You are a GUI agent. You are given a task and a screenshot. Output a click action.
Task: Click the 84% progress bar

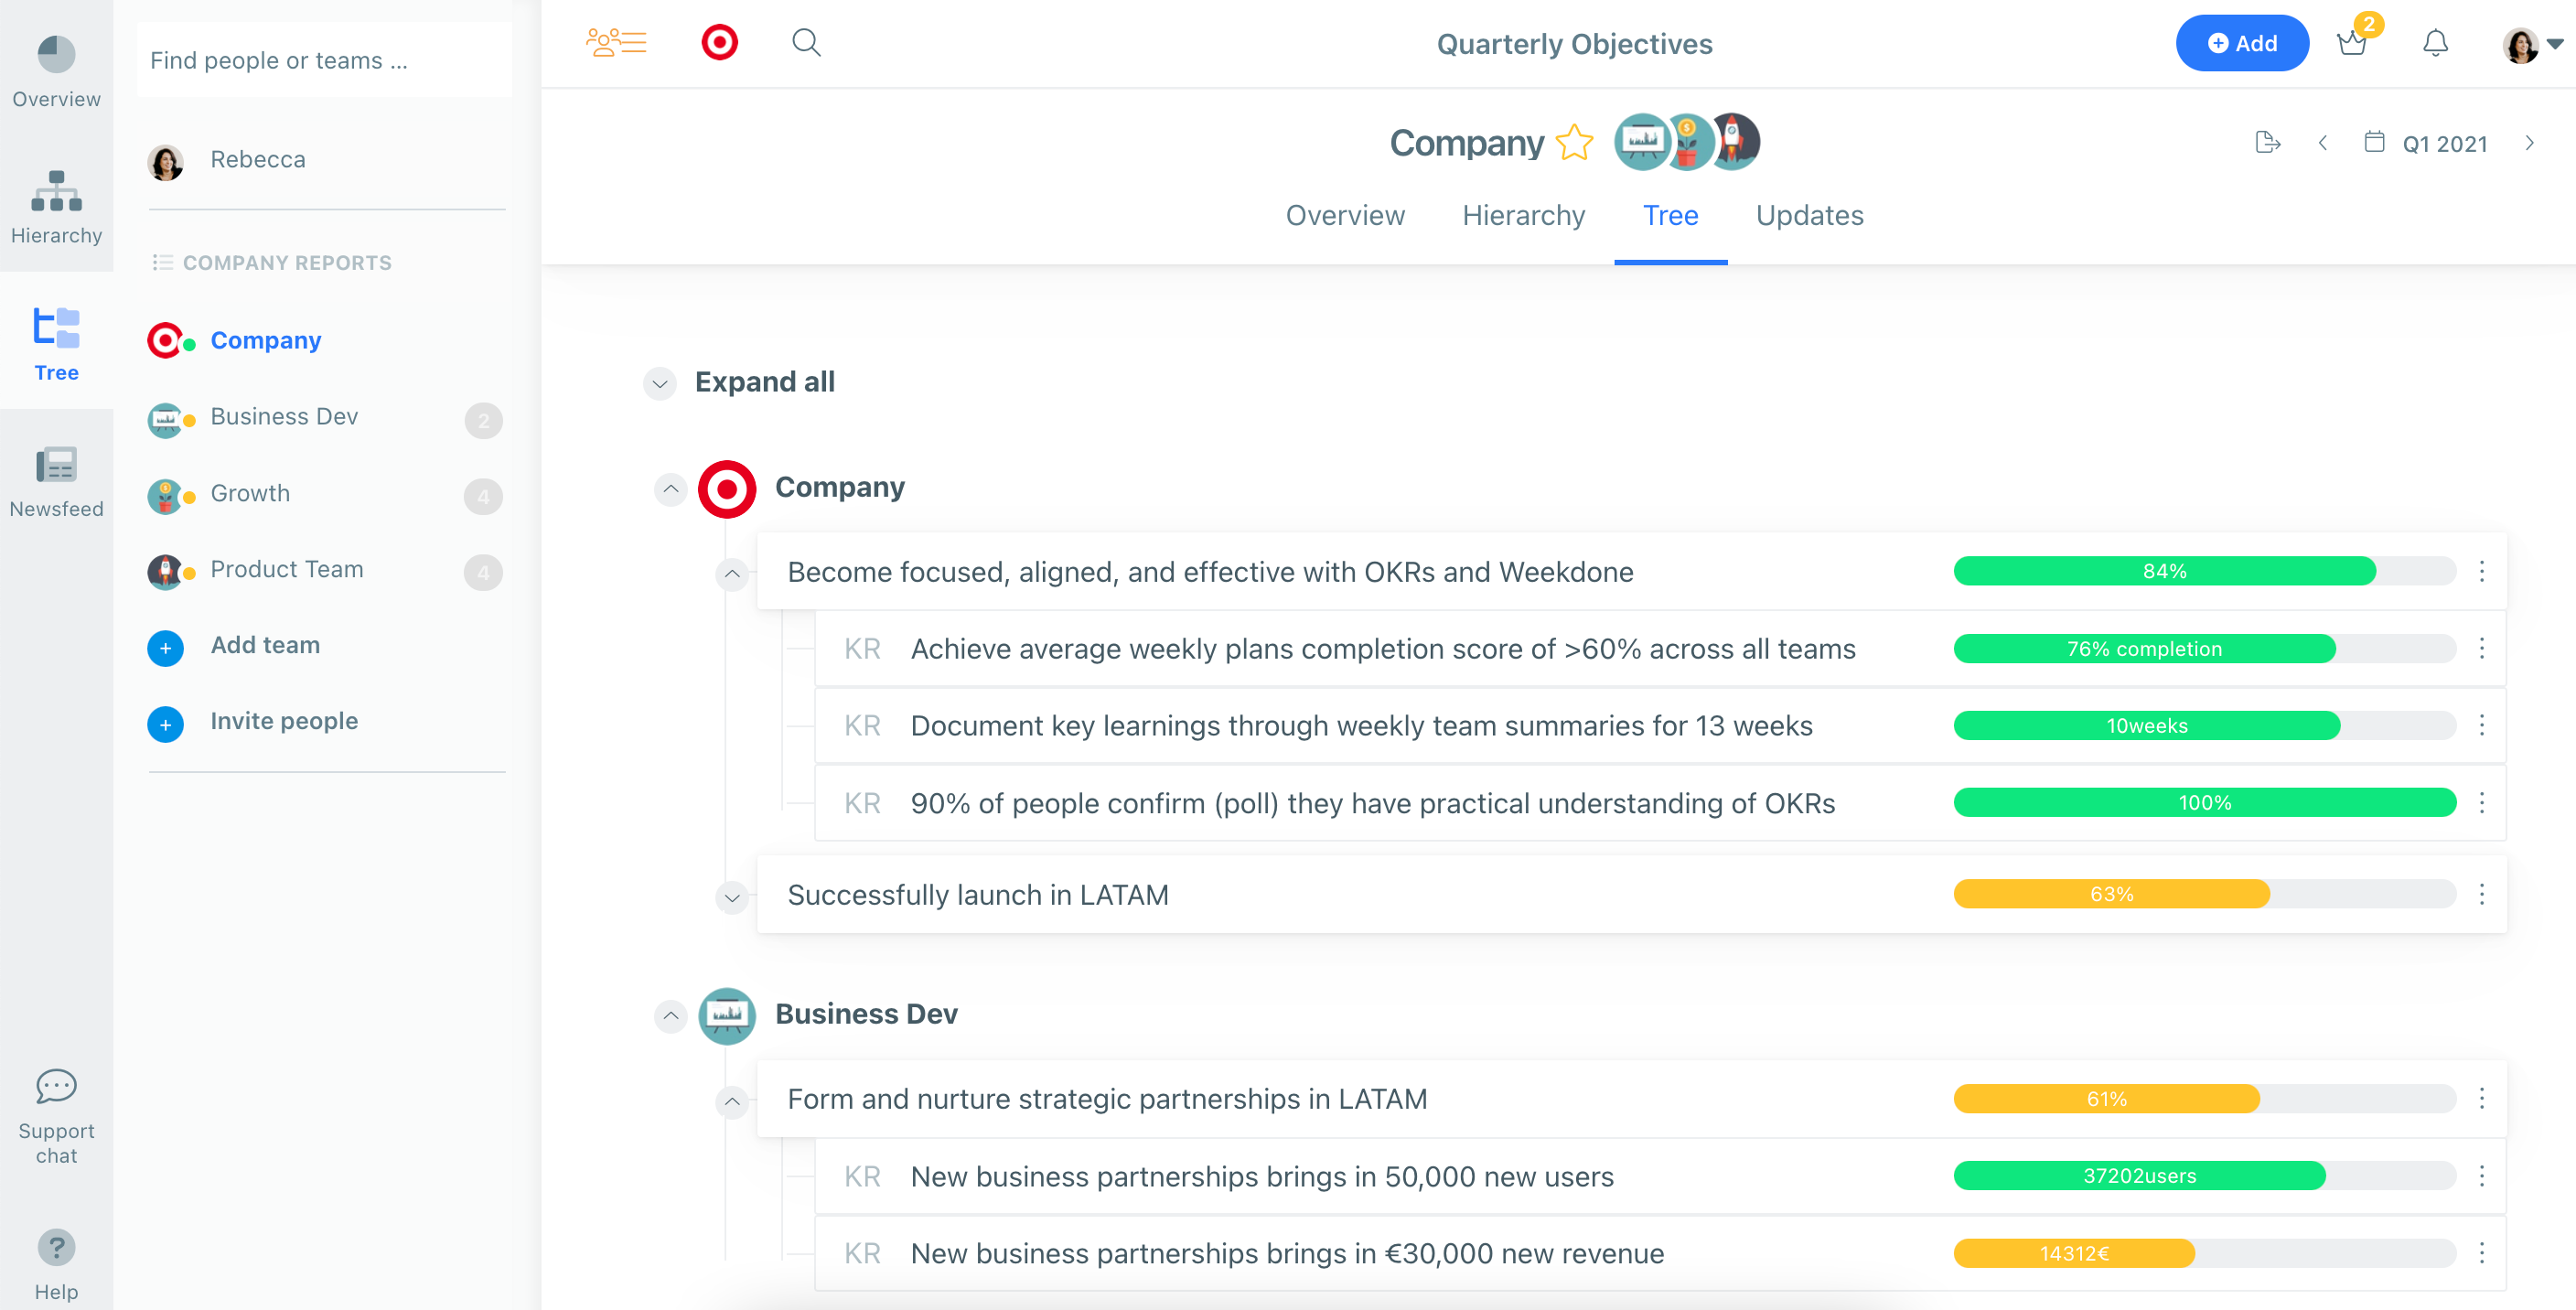coord(2165,571)
